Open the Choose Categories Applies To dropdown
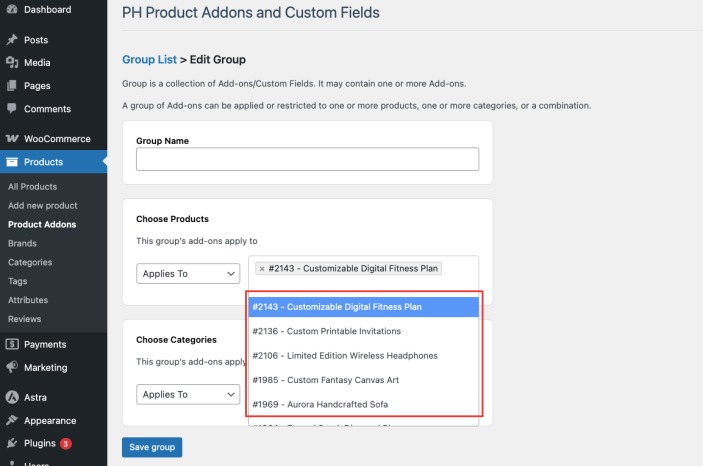 click(188, 394)
